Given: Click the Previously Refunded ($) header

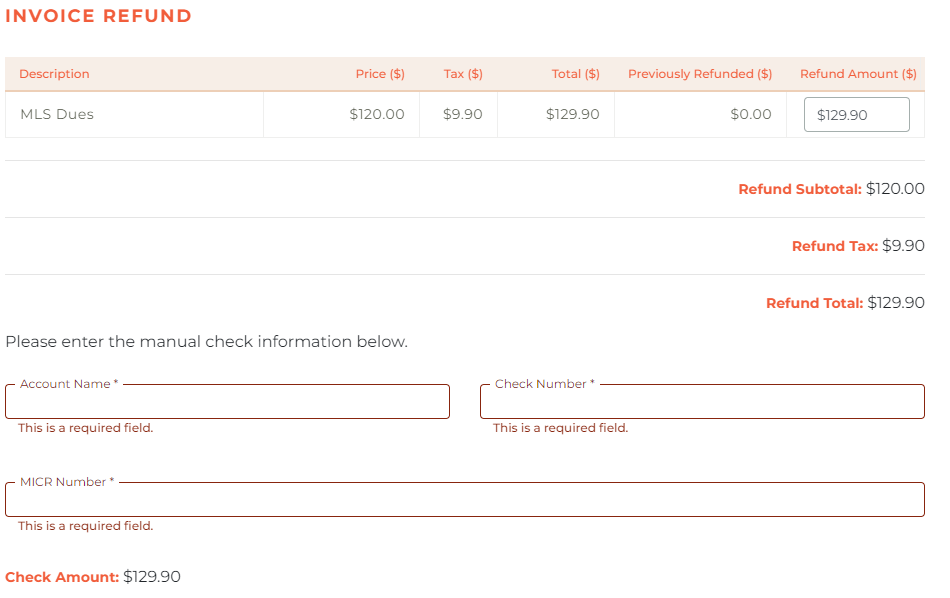Looking at the screenshot, I should point(700,74).
